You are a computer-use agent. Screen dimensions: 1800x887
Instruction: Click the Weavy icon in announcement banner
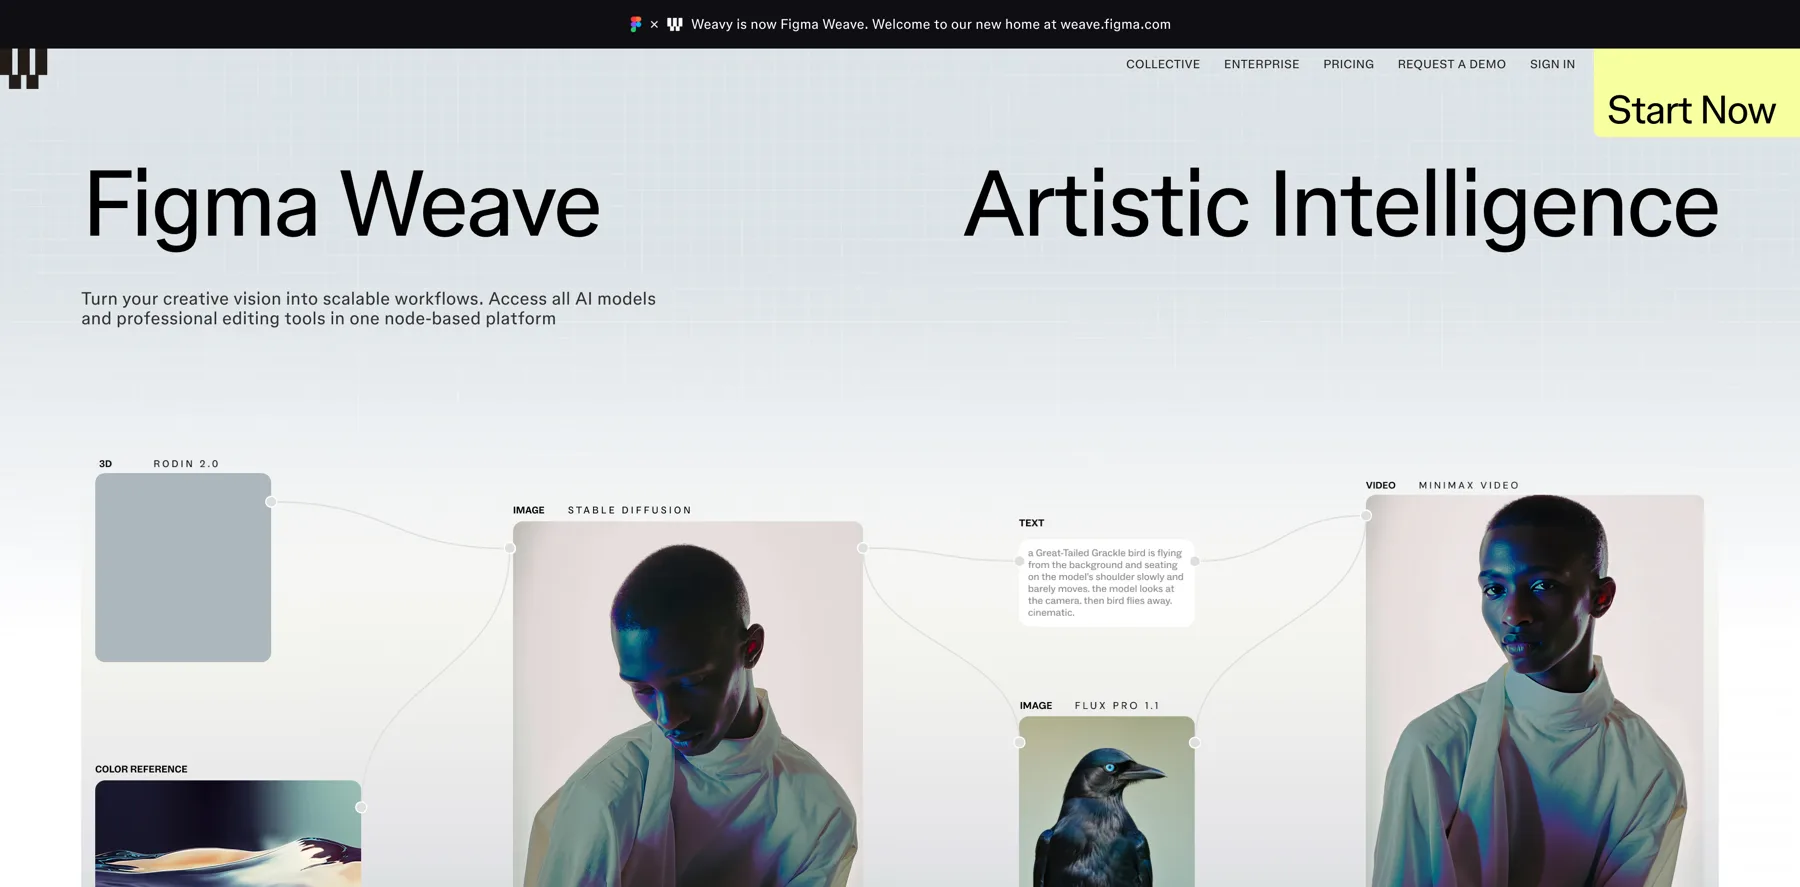point(675,24)
